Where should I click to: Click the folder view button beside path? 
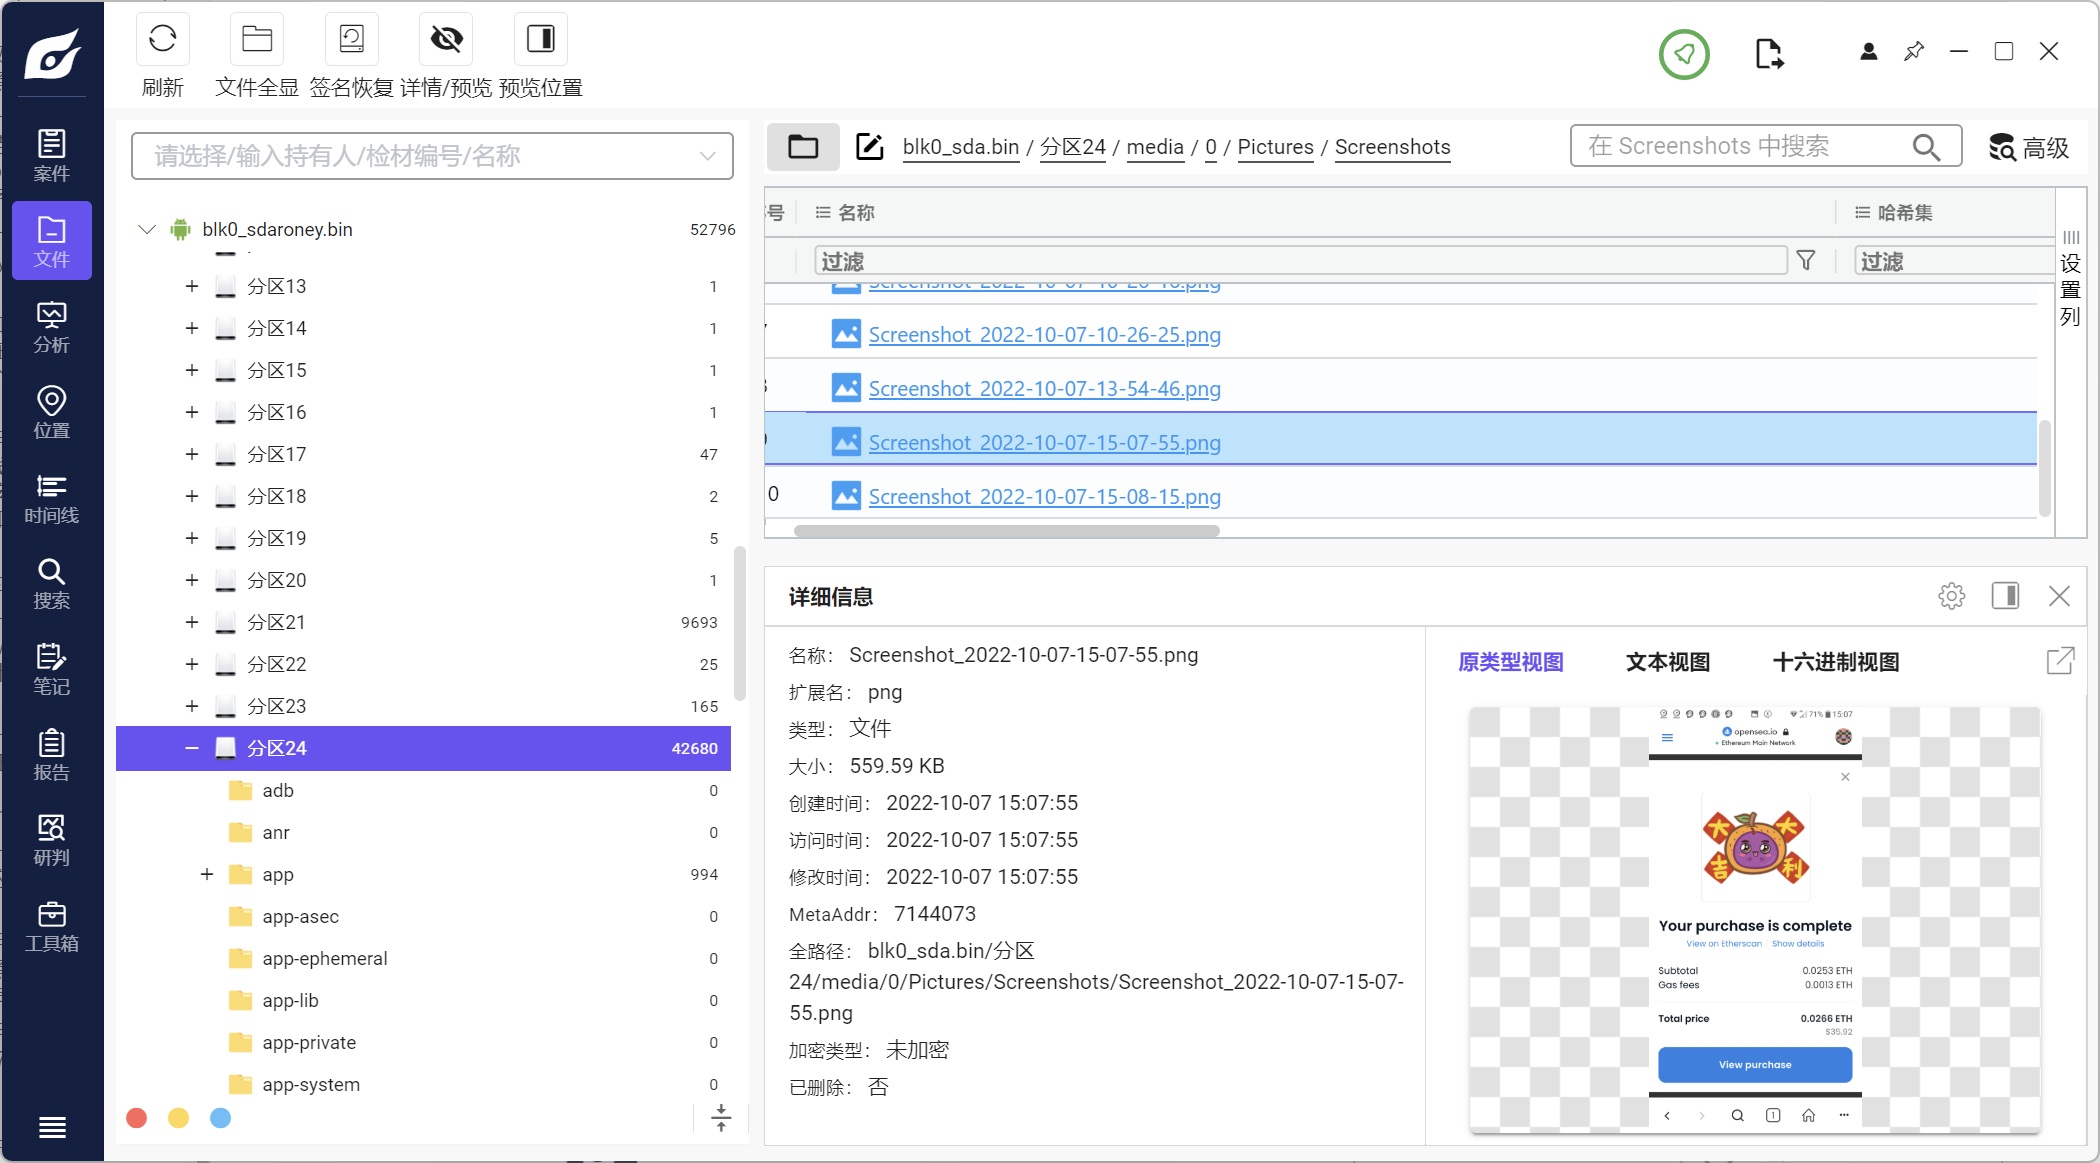click(x=803, y=148)
